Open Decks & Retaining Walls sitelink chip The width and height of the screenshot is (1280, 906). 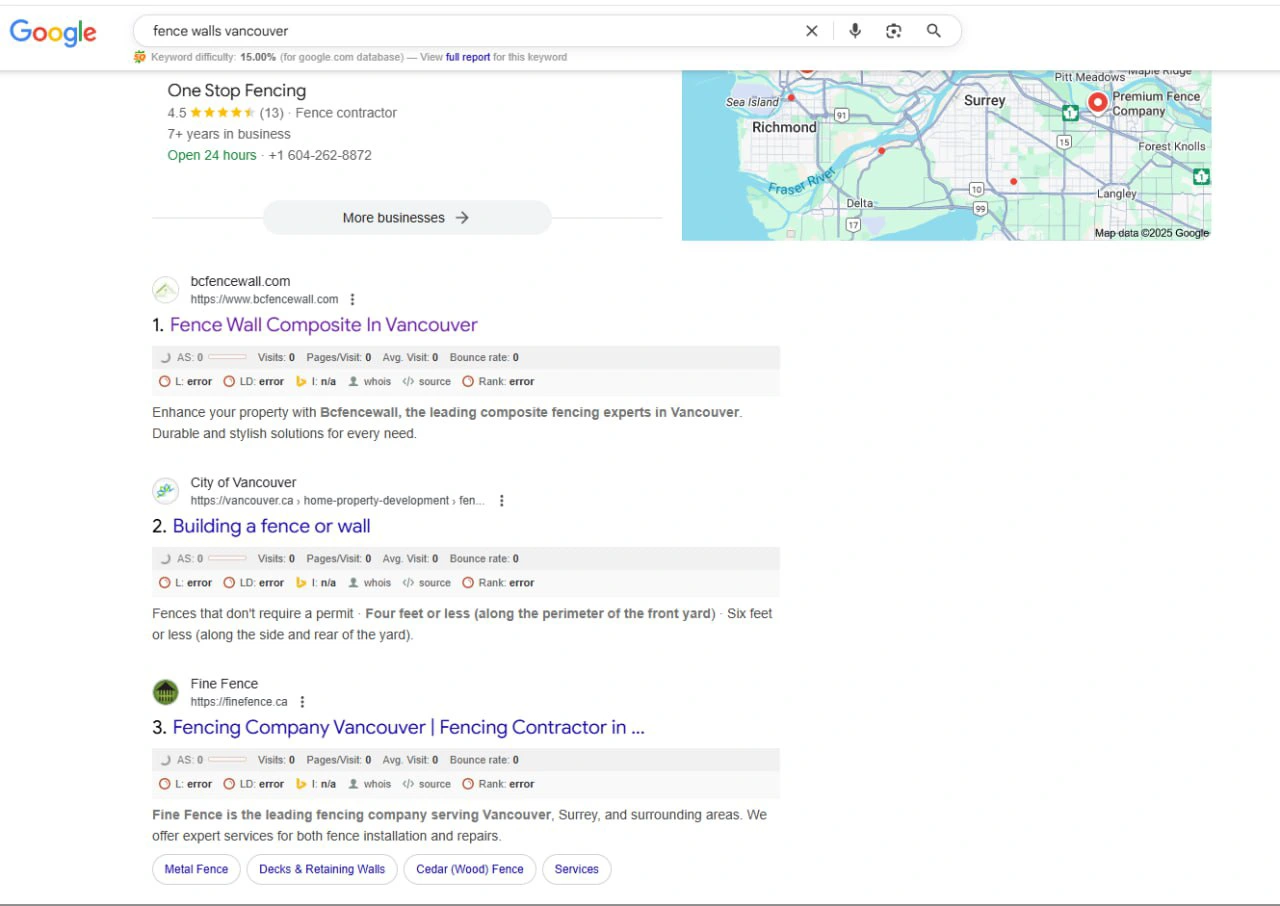322,869
